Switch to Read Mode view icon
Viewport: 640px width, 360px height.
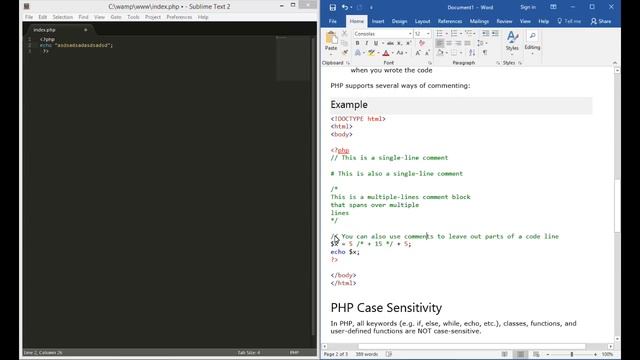(505, 354)
